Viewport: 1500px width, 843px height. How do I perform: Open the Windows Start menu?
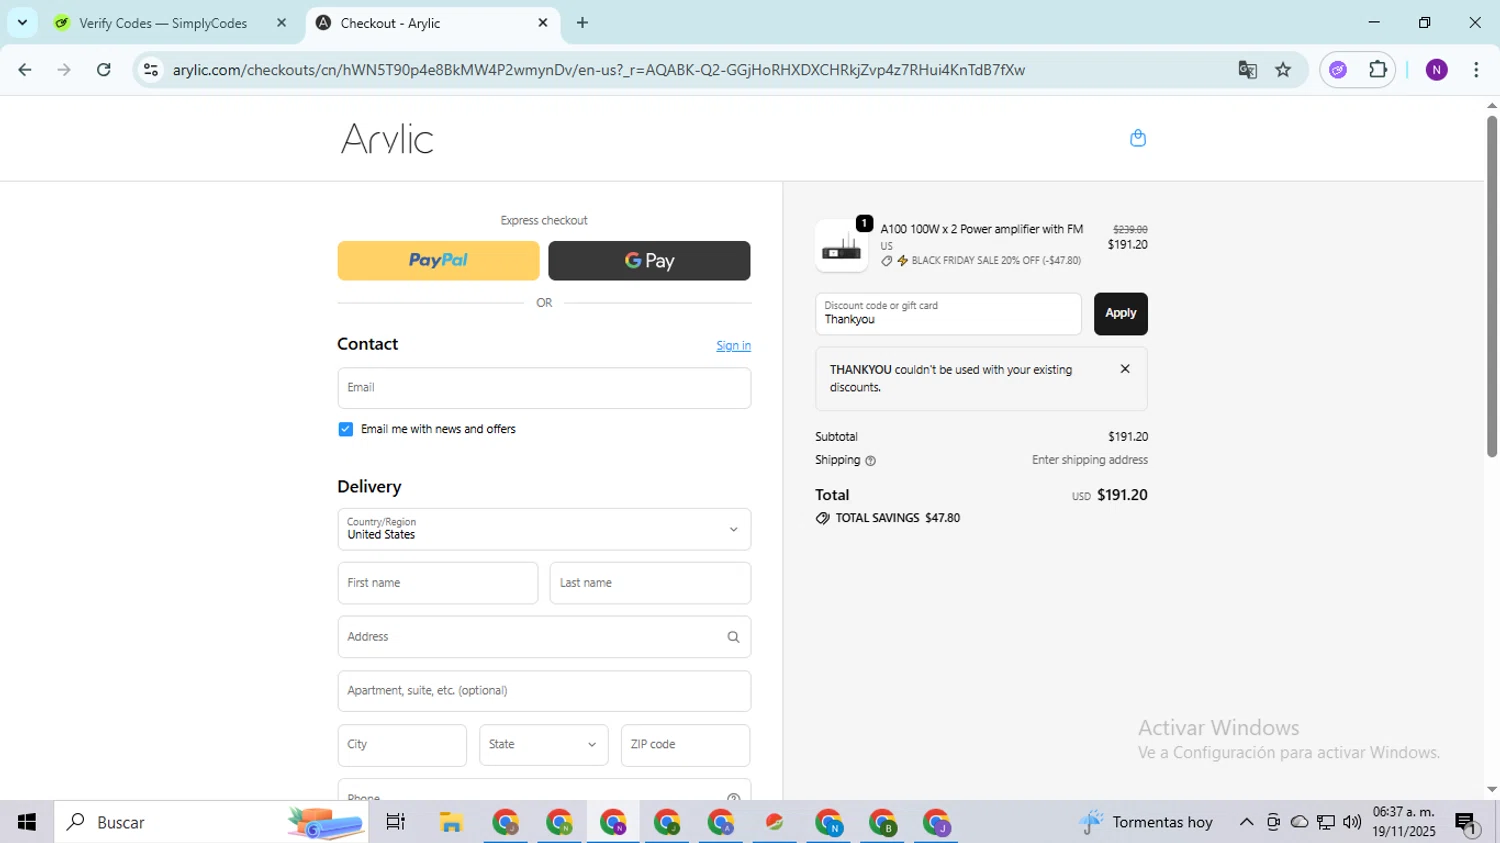27,822
